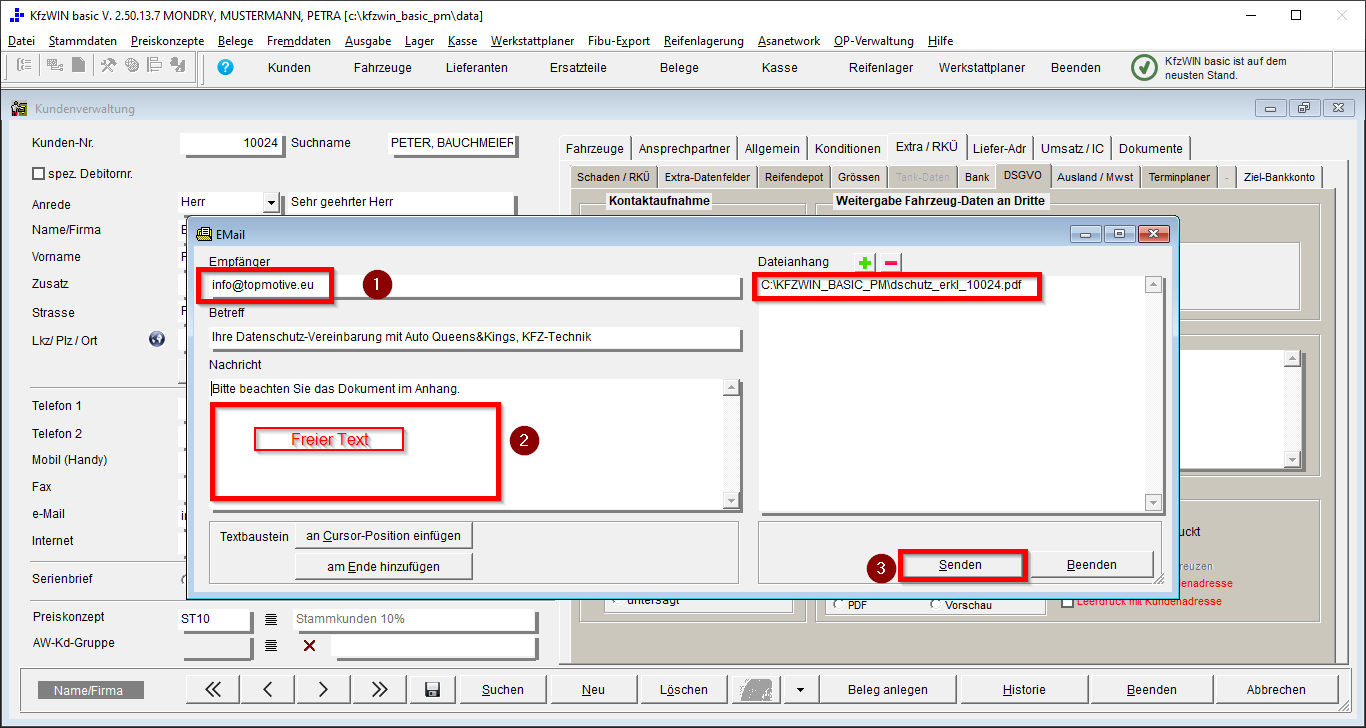Add attachment with the green plus icon
This screenshot has width=1366, height=728.
865,263
